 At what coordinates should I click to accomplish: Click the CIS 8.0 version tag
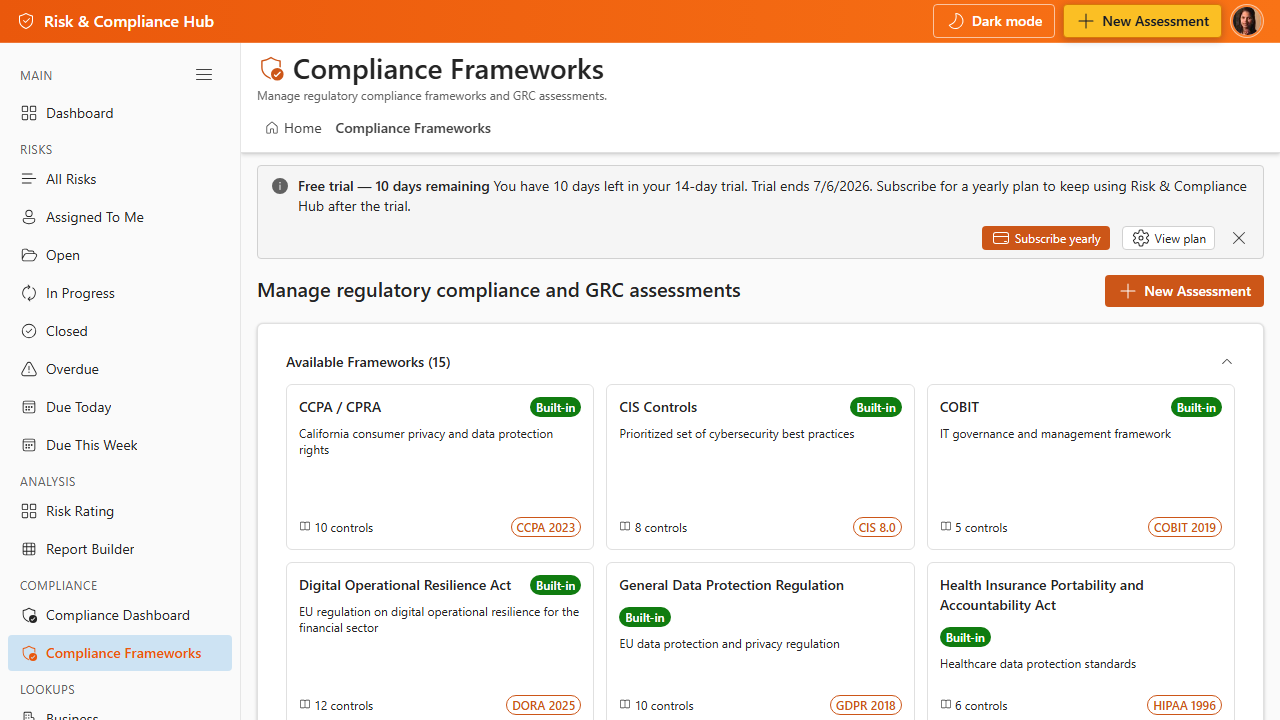click(x=878, y=527)
